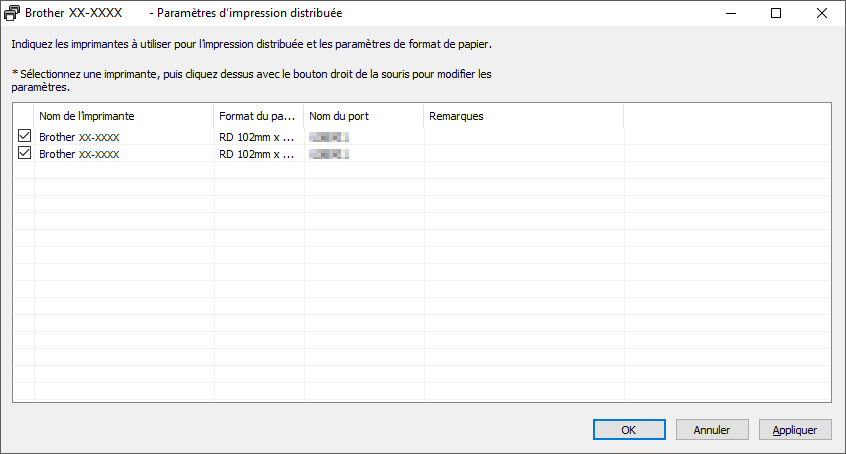The image size is (846, 454).
Task: Select the first Brother XX-XXXX printer name
Action: 79,137
